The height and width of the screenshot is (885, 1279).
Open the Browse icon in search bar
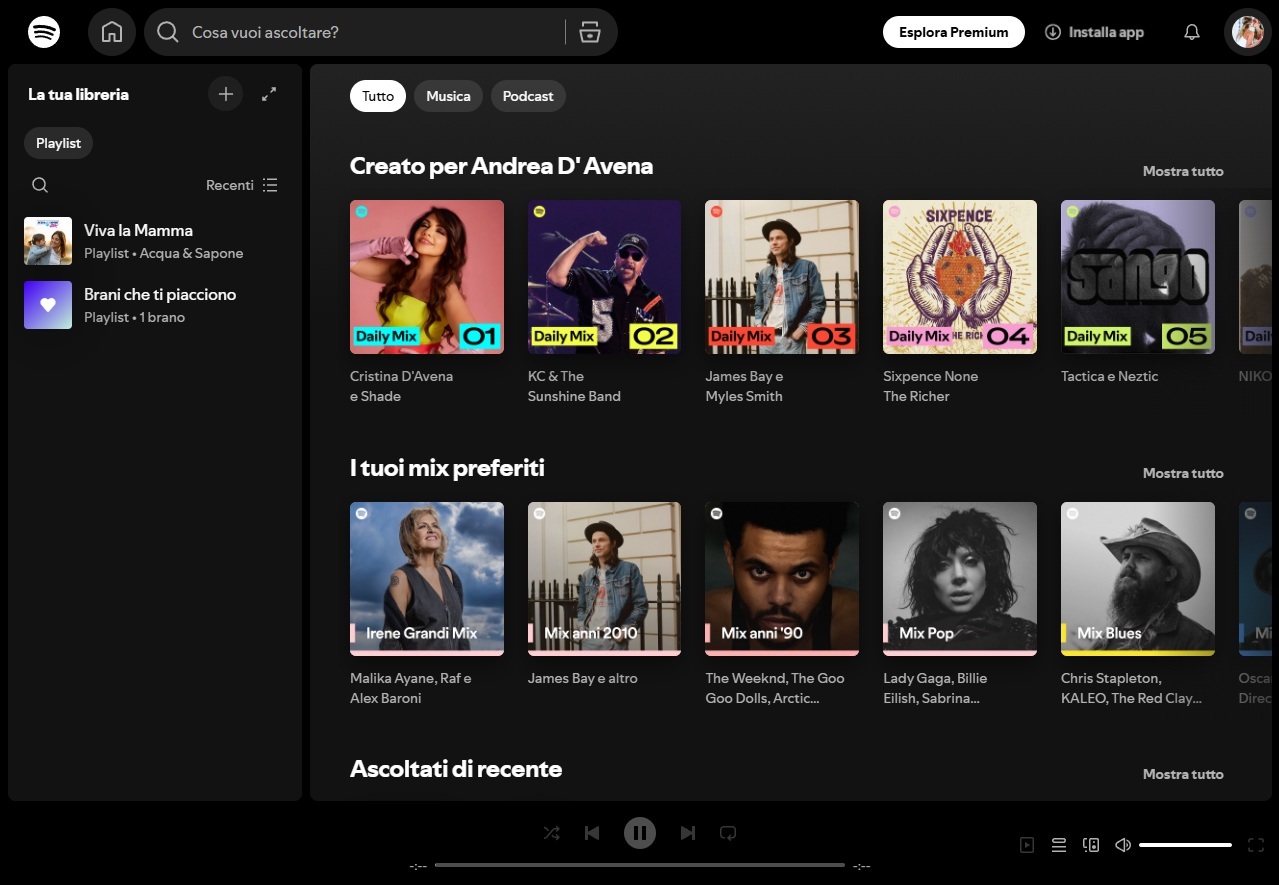(x=590, y=32)
